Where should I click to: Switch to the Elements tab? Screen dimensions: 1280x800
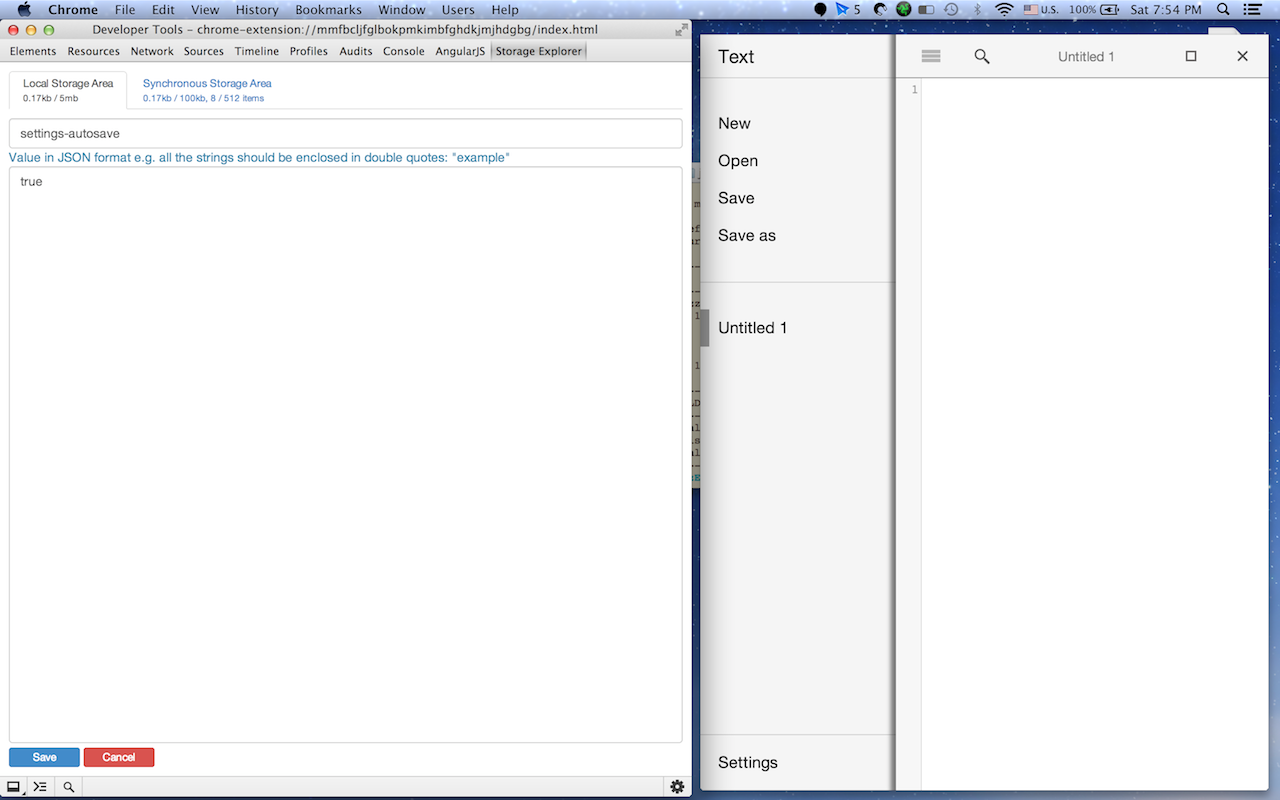(33, 51)
